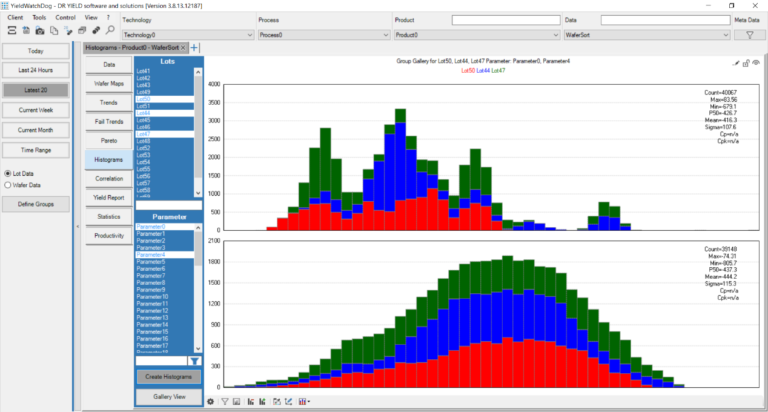The width and height of the screenshot is (768, 412).
Task: Click the camera snapshot icon in the toolbar
Action: tap(40, 30)
